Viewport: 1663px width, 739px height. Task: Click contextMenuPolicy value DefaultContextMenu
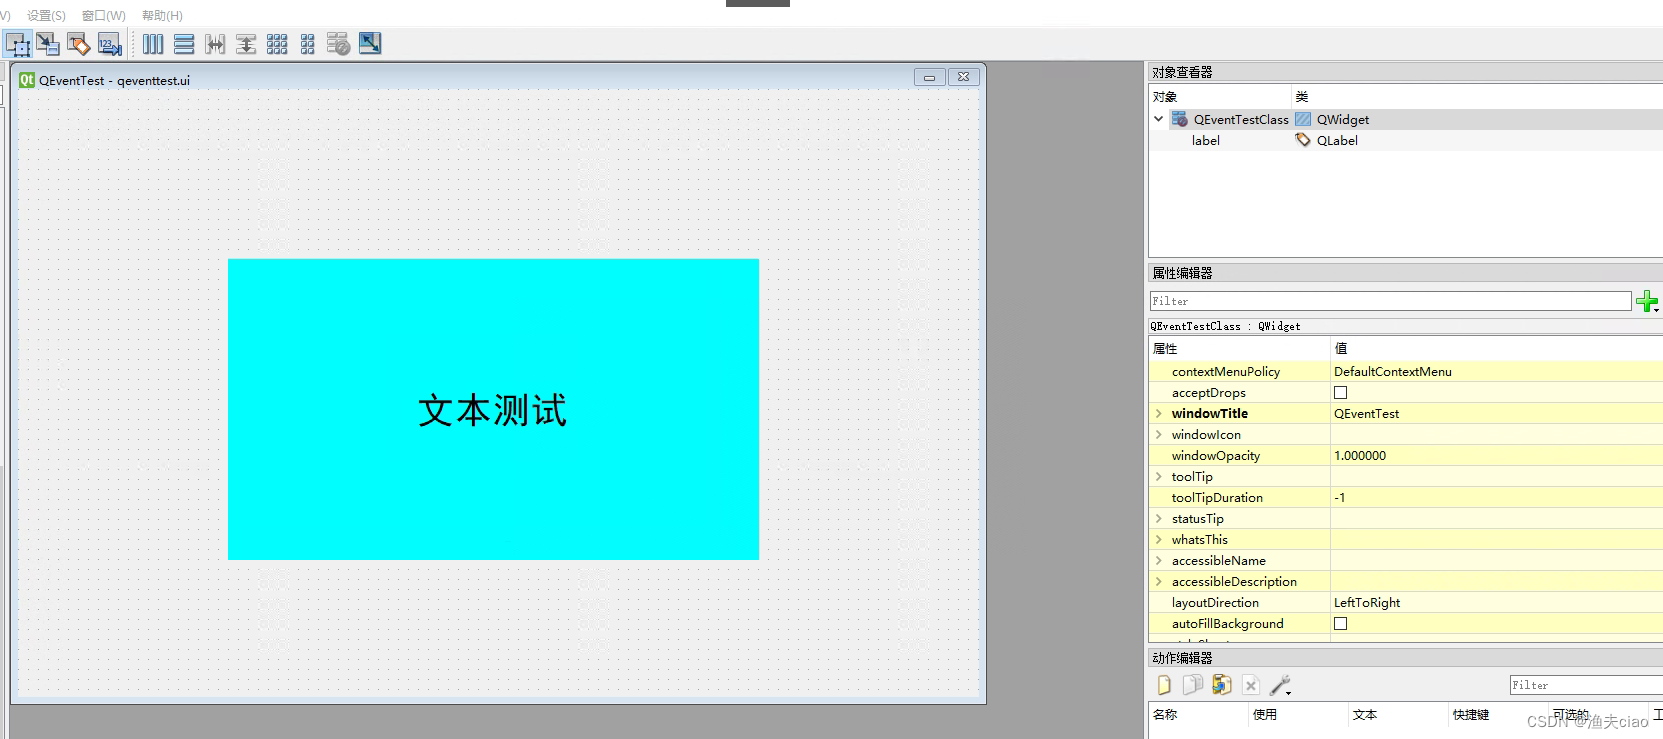tap(1393, 372)
